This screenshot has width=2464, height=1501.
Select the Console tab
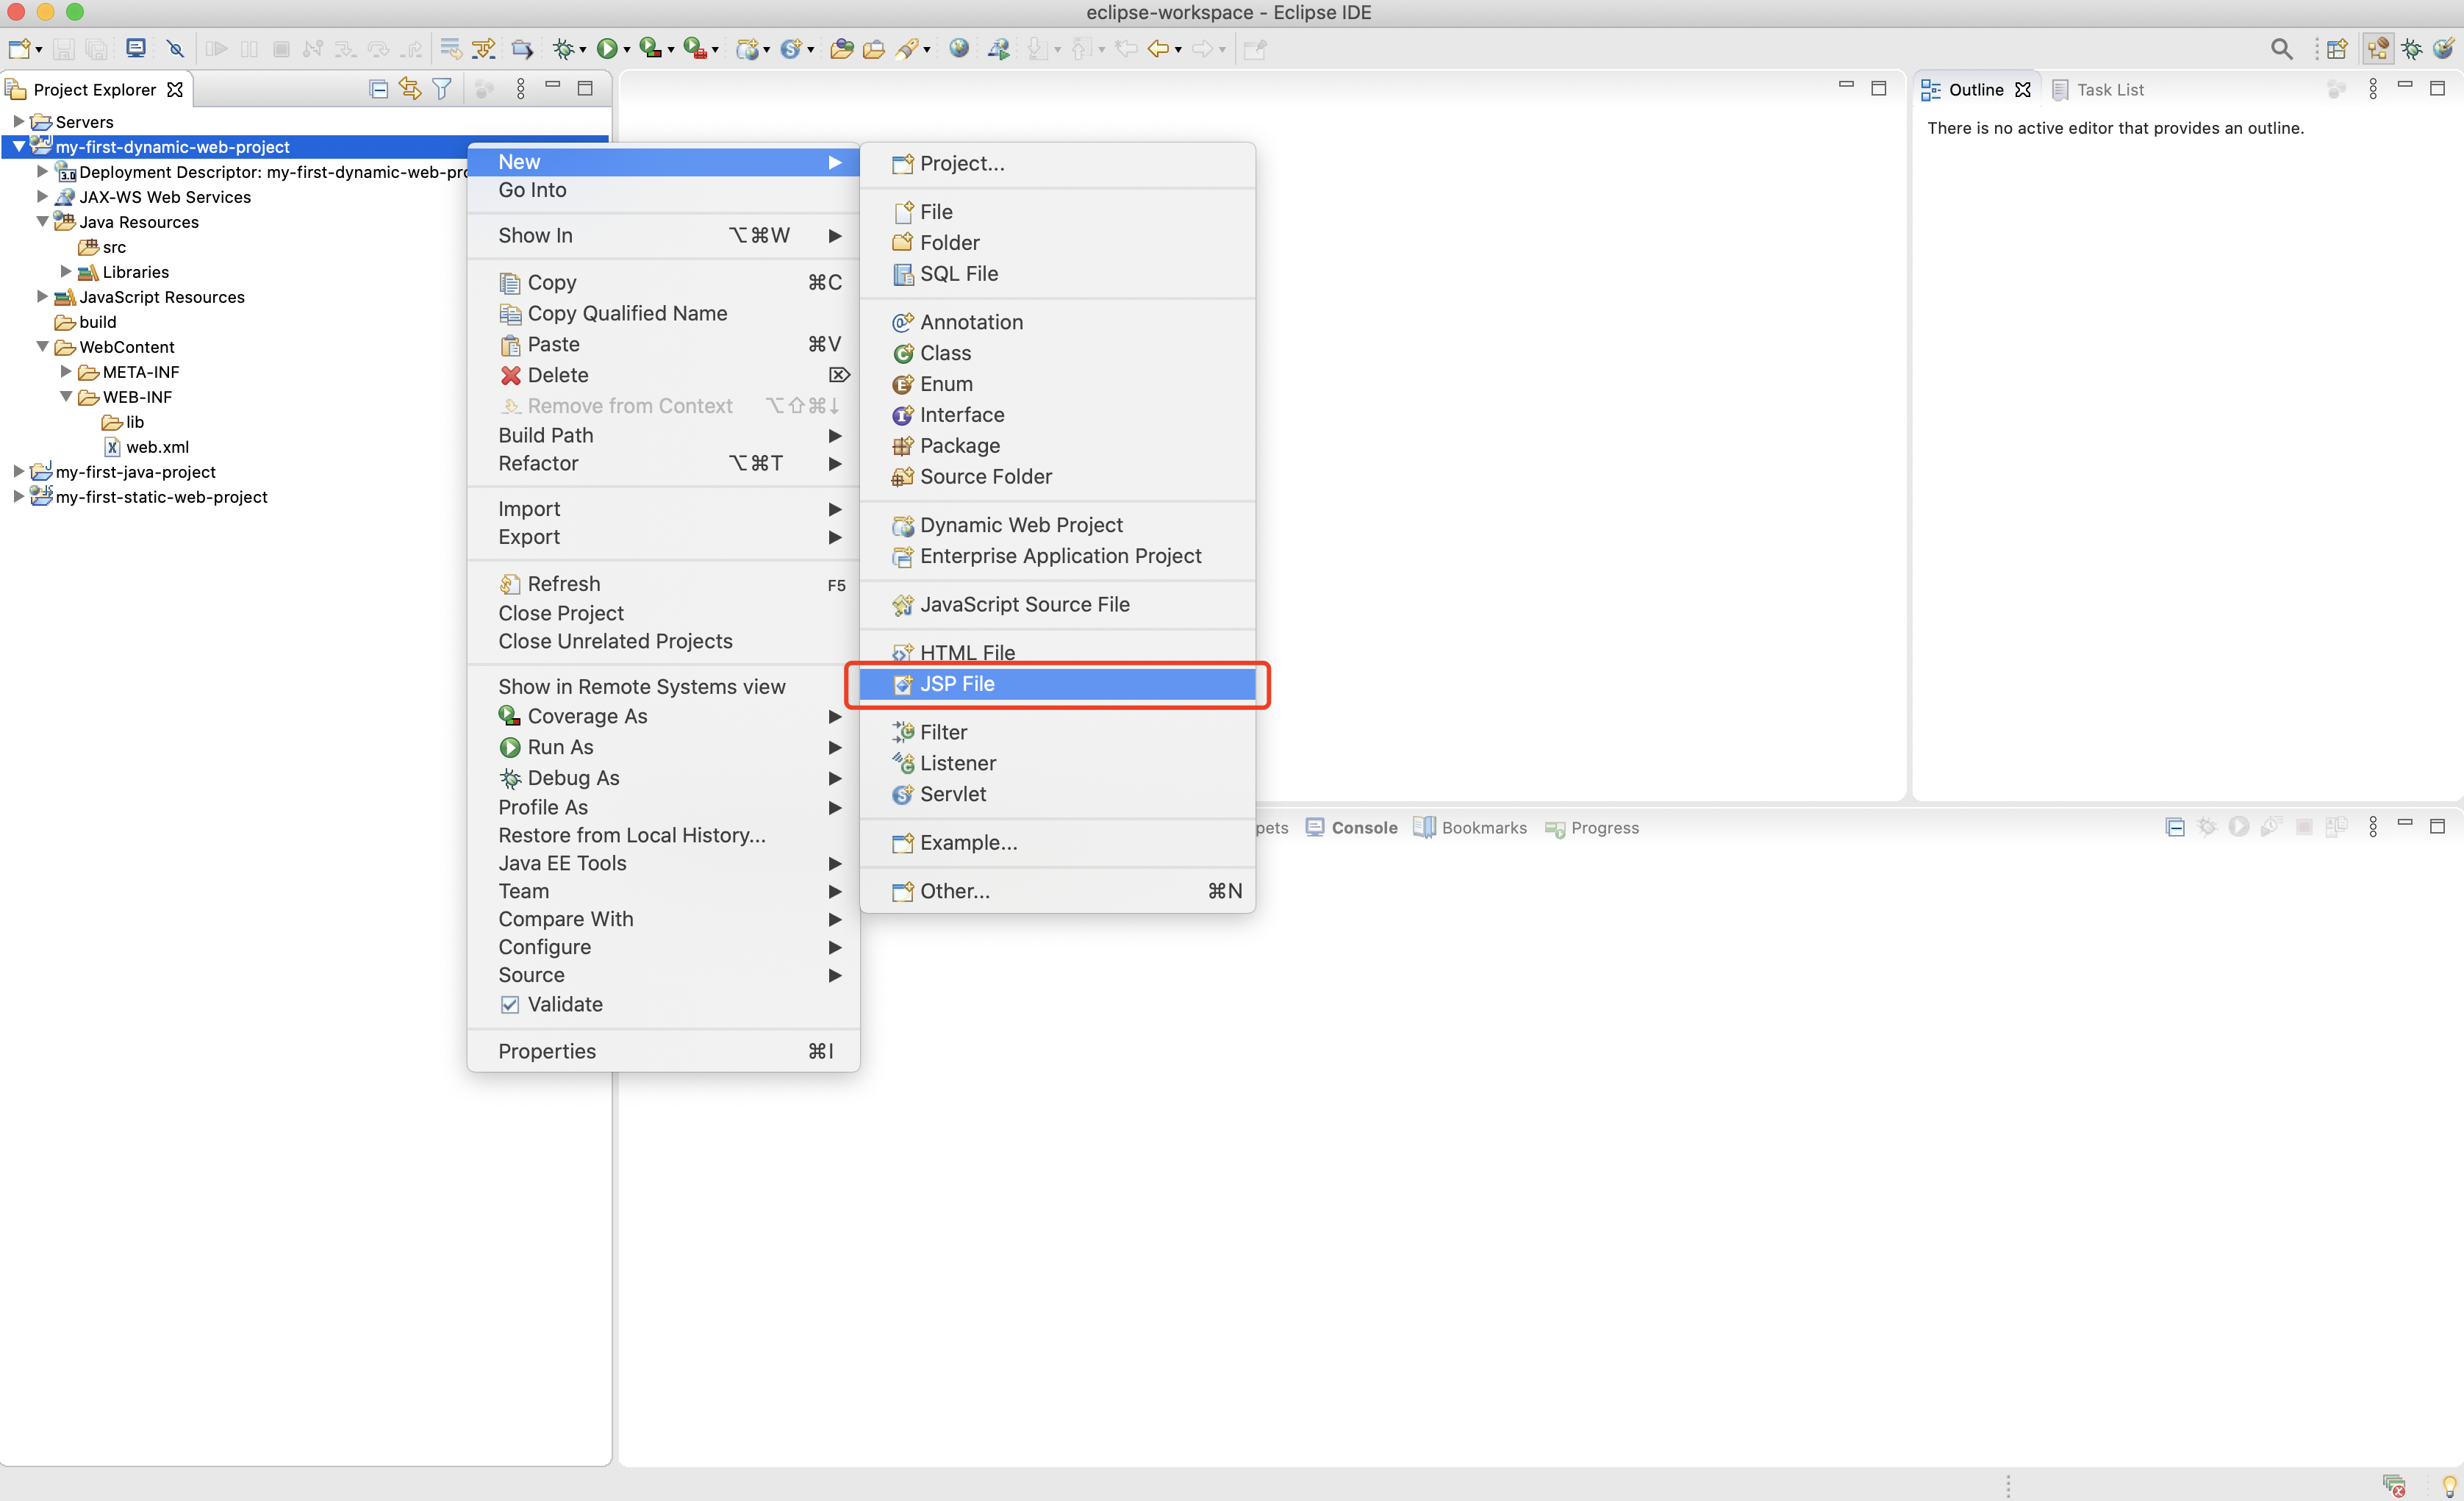pos(1351,827)
